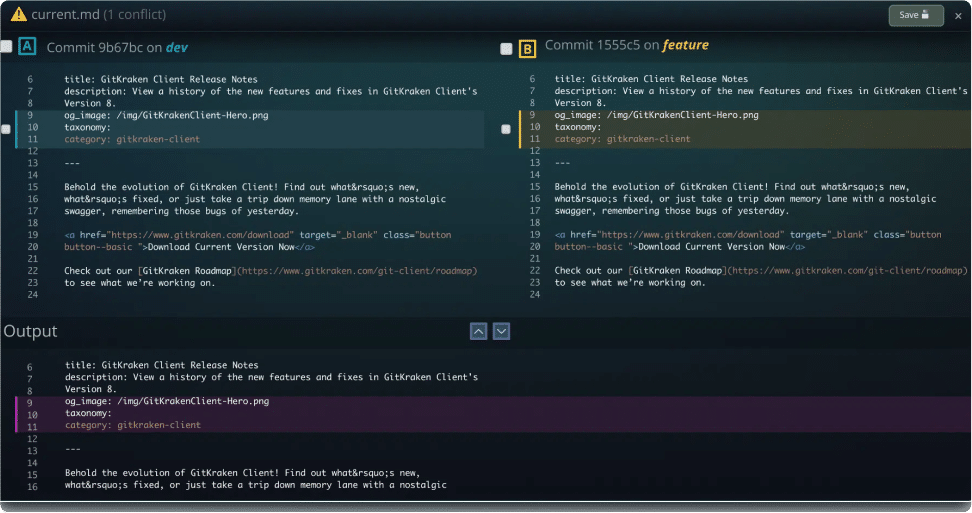Jump to next conflict with down arrow
The image size is (972, 513).
coord(501,331)
